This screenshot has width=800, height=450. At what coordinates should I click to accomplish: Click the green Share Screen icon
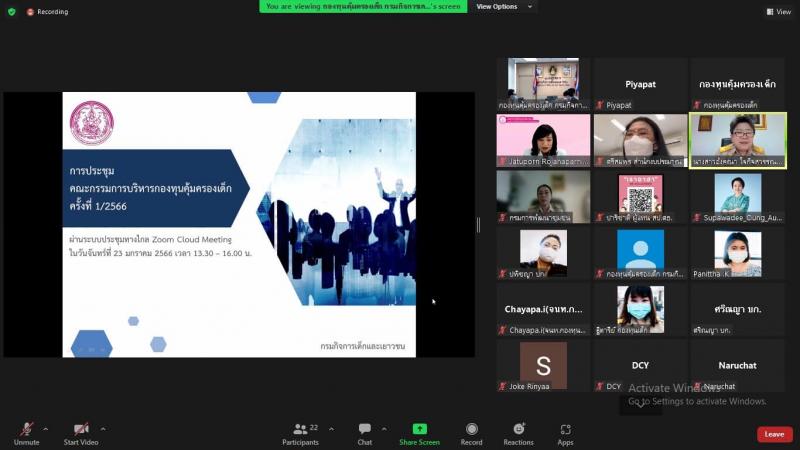pos(419,429)
